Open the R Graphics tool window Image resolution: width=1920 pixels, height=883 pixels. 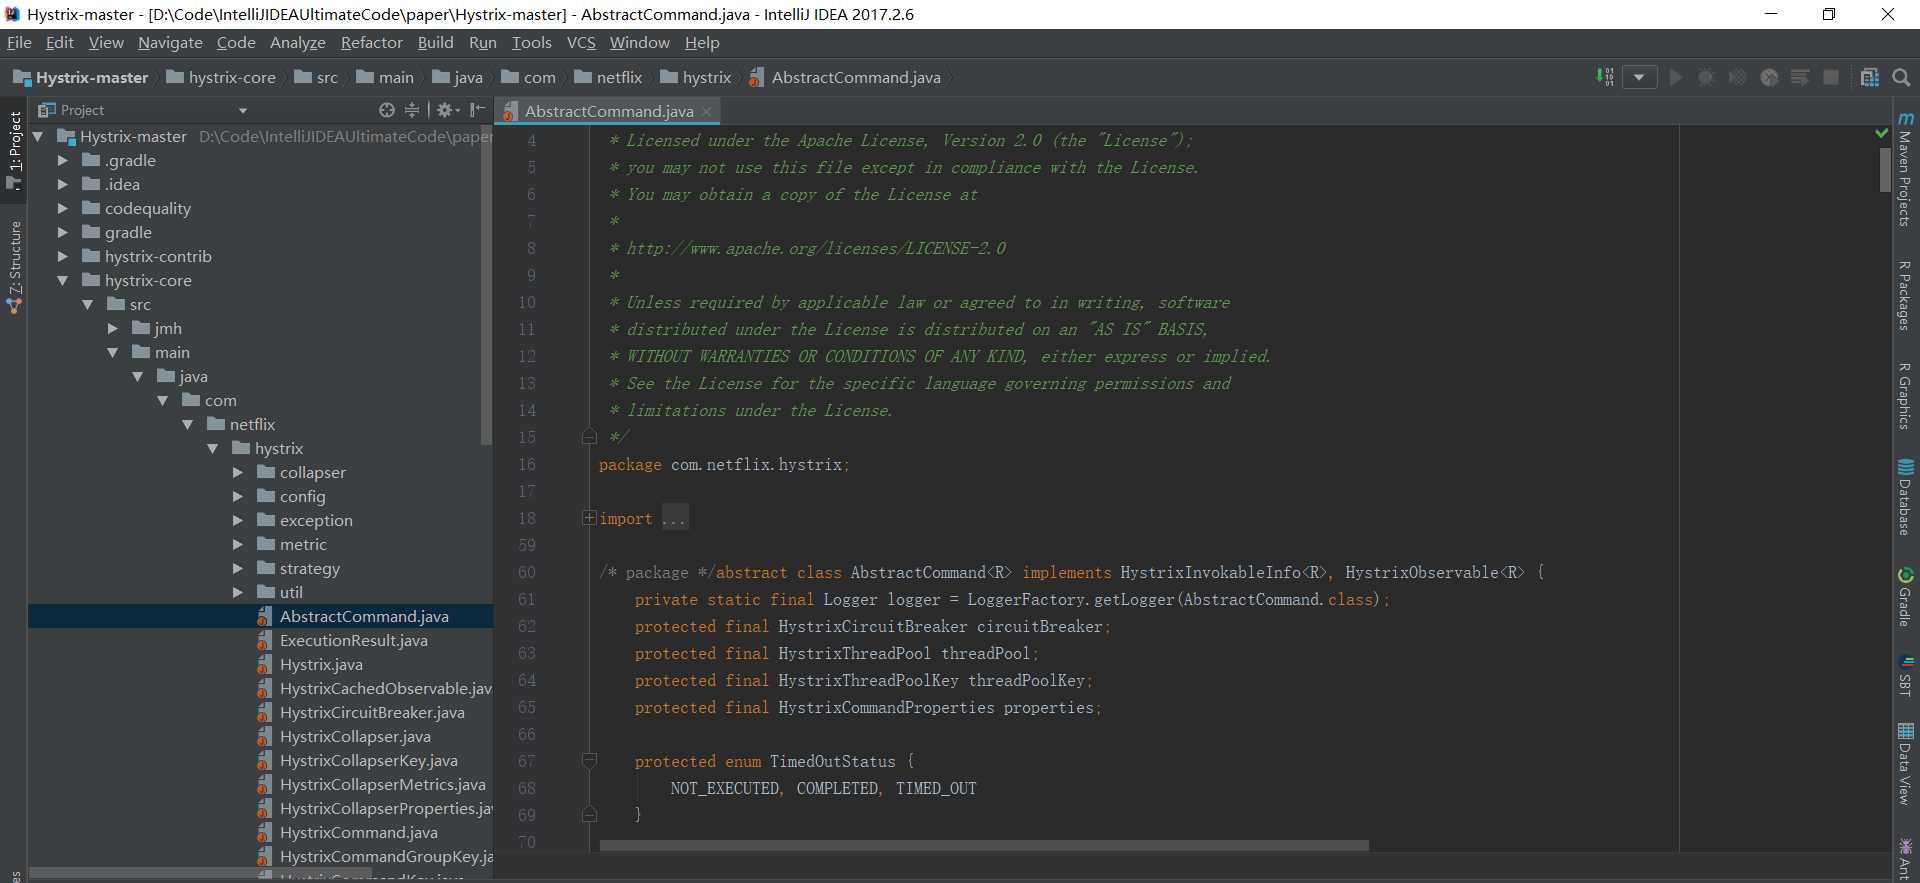1906,396
